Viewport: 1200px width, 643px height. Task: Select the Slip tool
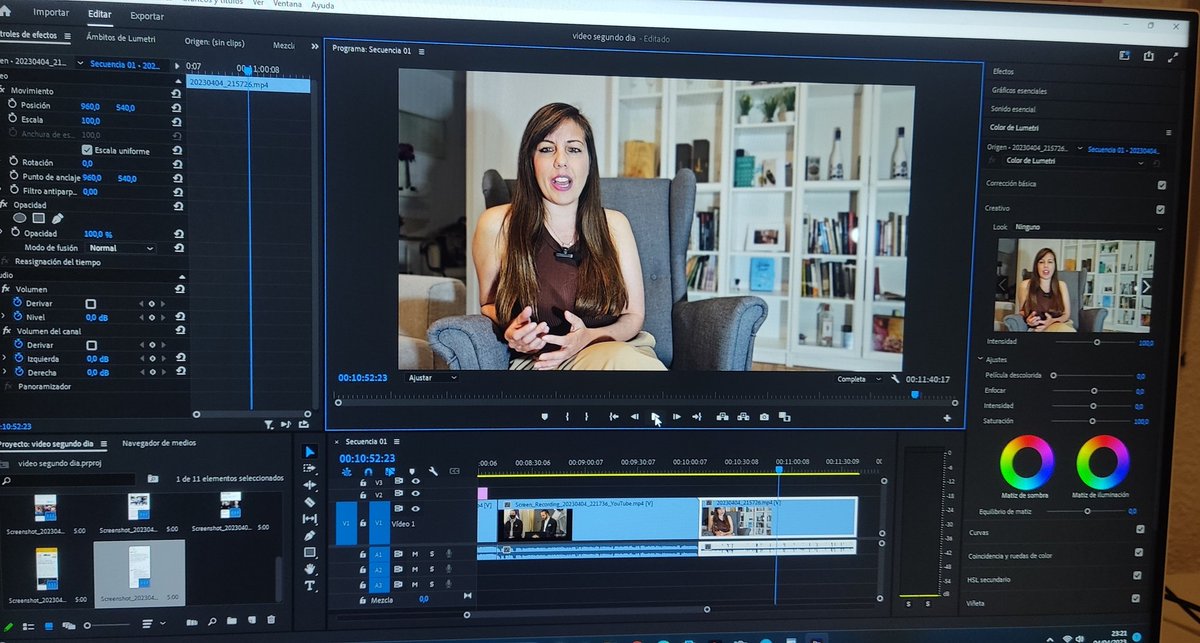[x=310, y=518]
